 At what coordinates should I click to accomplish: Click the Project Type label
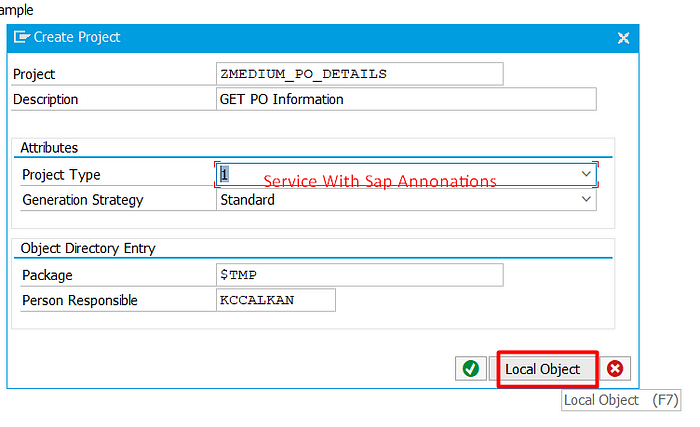(61, 175)
